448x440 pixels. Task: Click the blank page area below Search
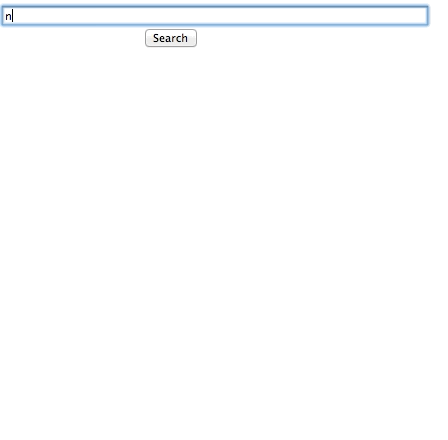[171, 133]
